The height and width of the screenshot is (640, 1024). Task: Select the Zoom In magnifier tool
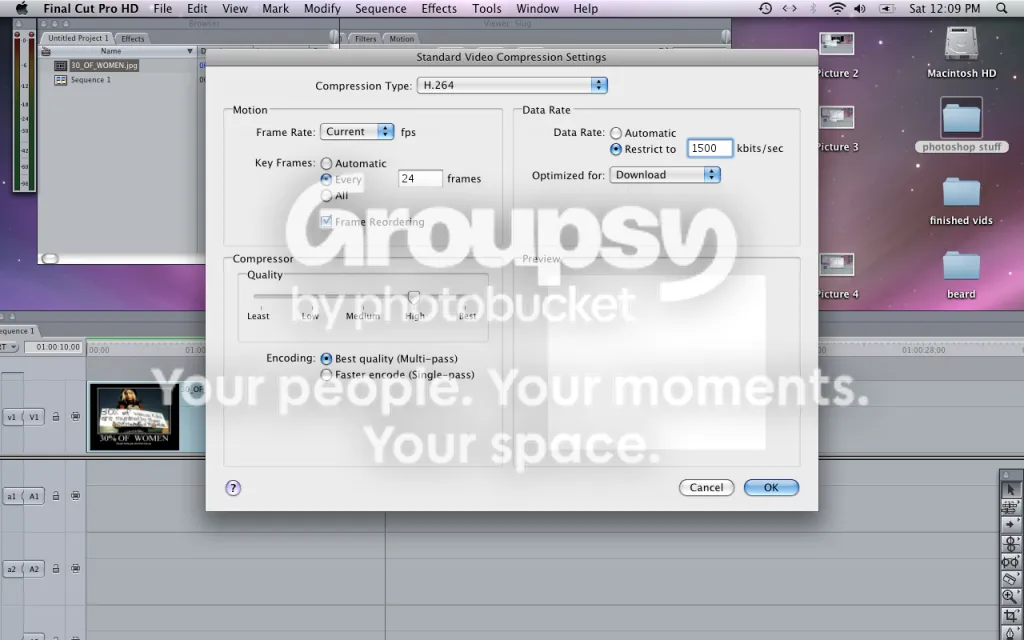coord(1010,596)
